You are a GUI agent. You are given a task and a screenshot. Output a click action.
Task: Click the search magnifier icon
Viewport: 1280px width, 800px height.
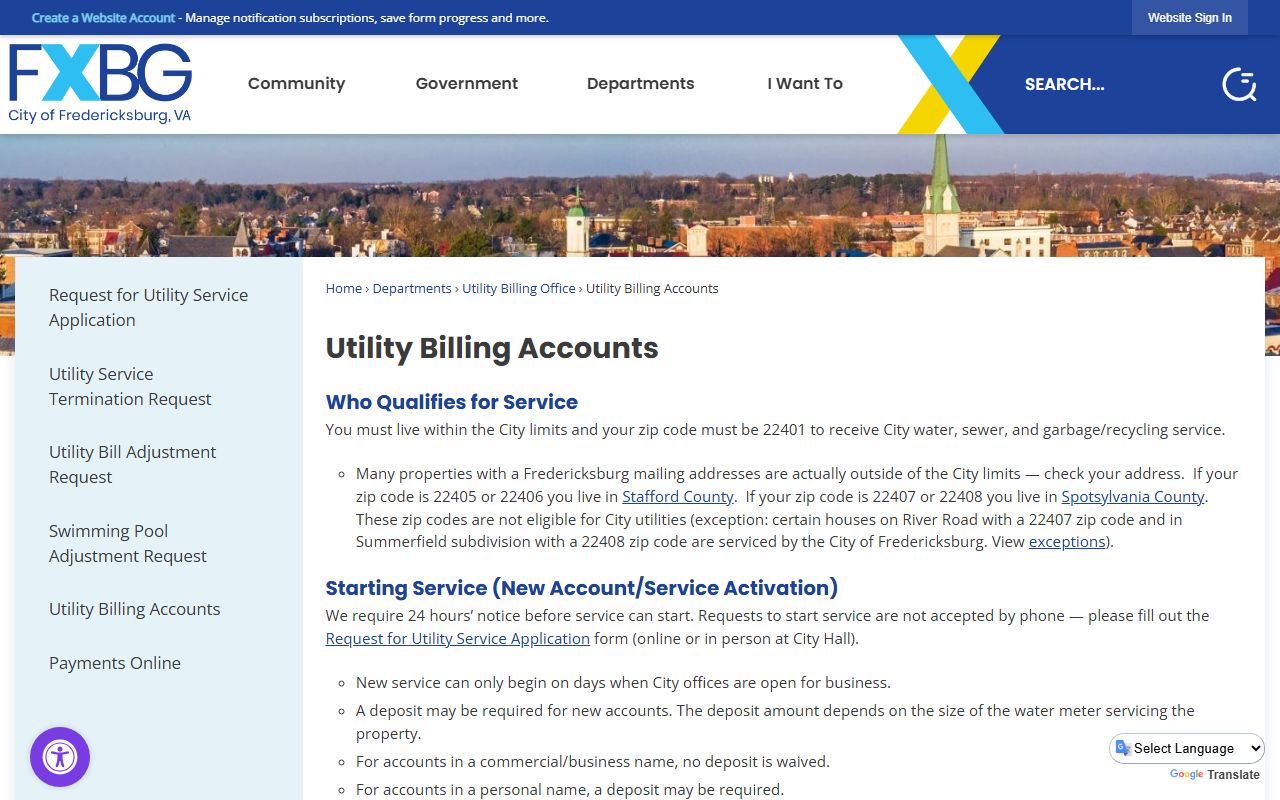[1239, 85]
